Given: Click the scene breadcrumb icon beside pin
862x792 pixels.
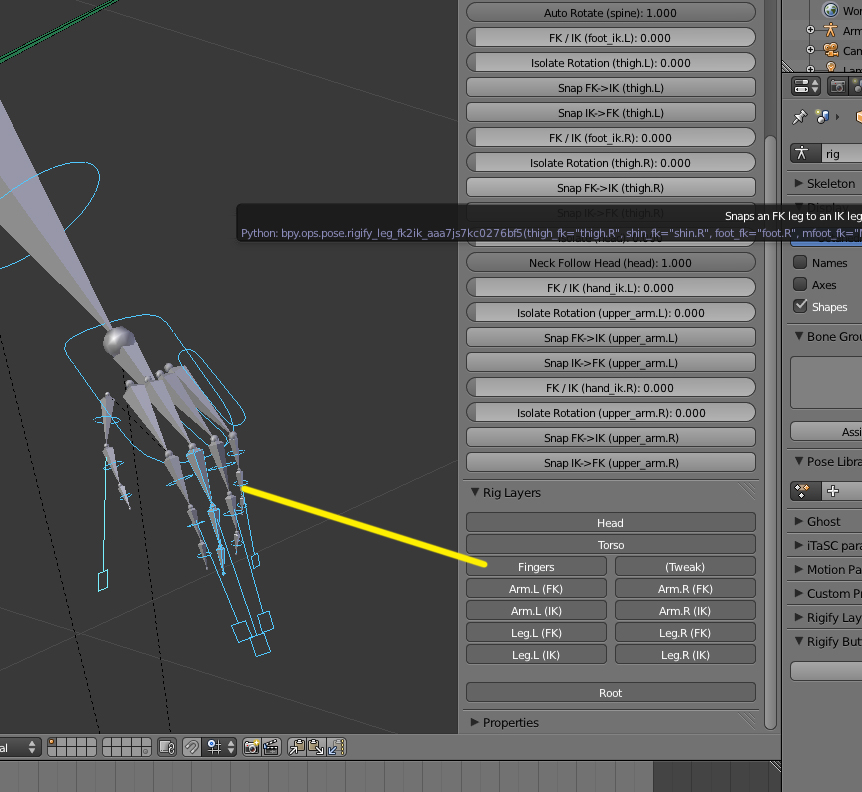Looking at the screenshot, I should point(822,117).
